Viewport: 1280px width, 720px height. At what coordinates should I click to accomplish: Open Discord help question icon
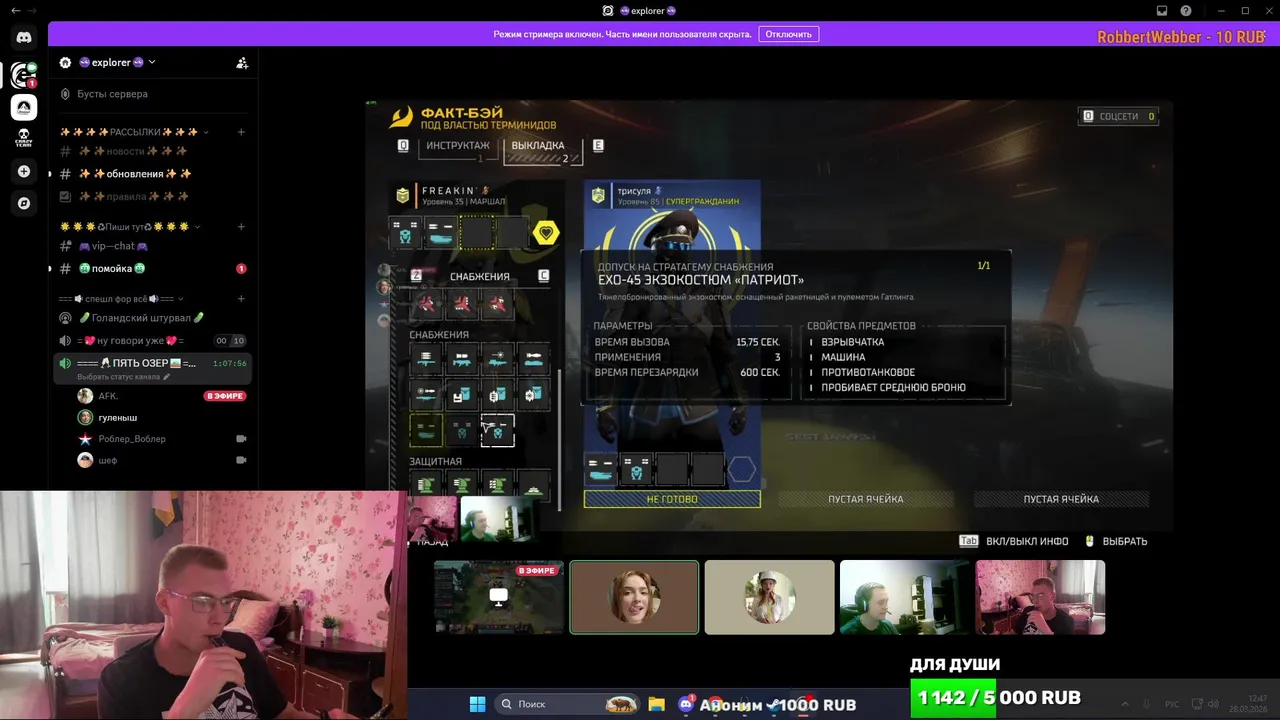pyautogui.click(x=1186, y=10)
